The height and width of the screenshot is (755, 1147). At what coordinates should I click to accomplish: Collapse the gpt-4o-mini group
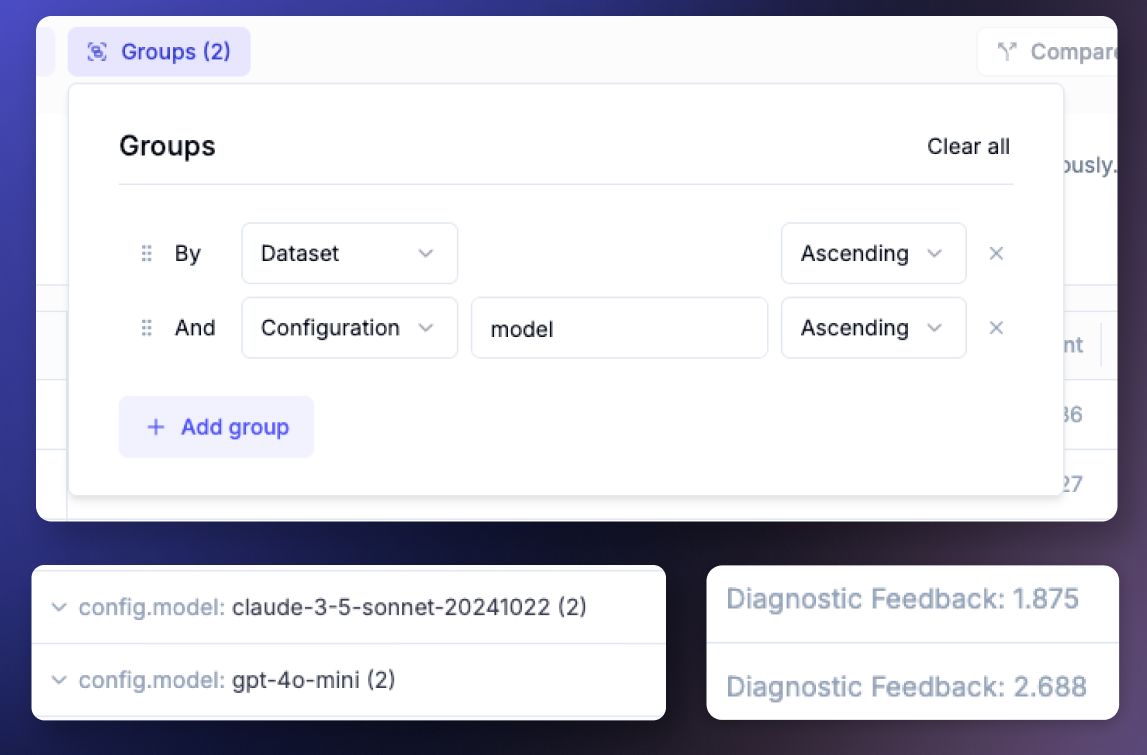(x=59, y=680)
